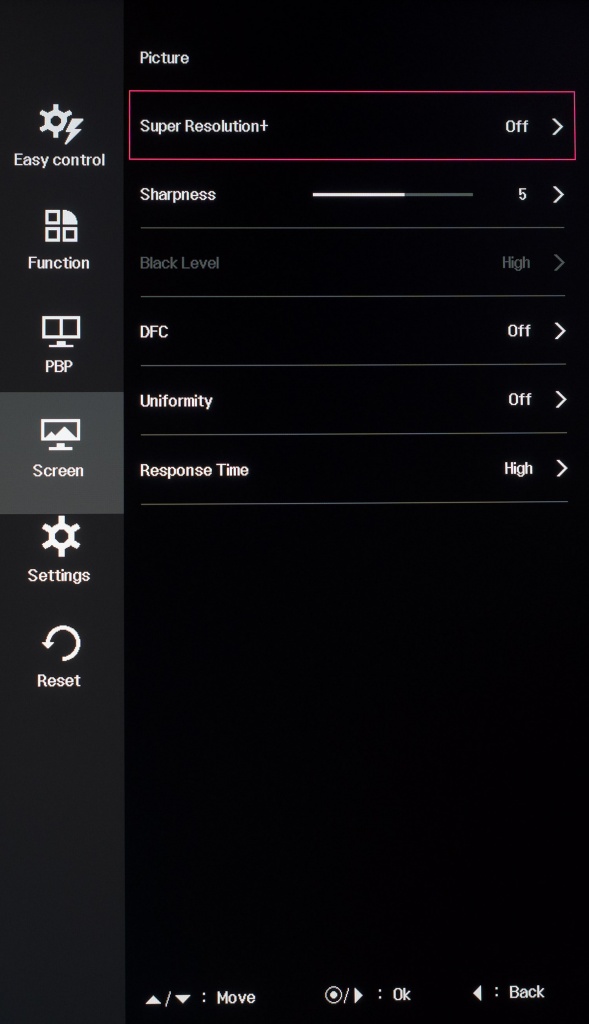This screenshot has height=1024, width=589.
Task: Open the Settings gear icon
Action: [61, 536]
